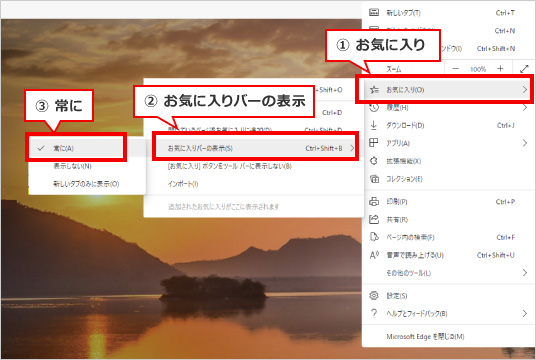Click the 印刷(P) printer icon
Viewport: 536px width, 360px height.
tap(374, 201)
